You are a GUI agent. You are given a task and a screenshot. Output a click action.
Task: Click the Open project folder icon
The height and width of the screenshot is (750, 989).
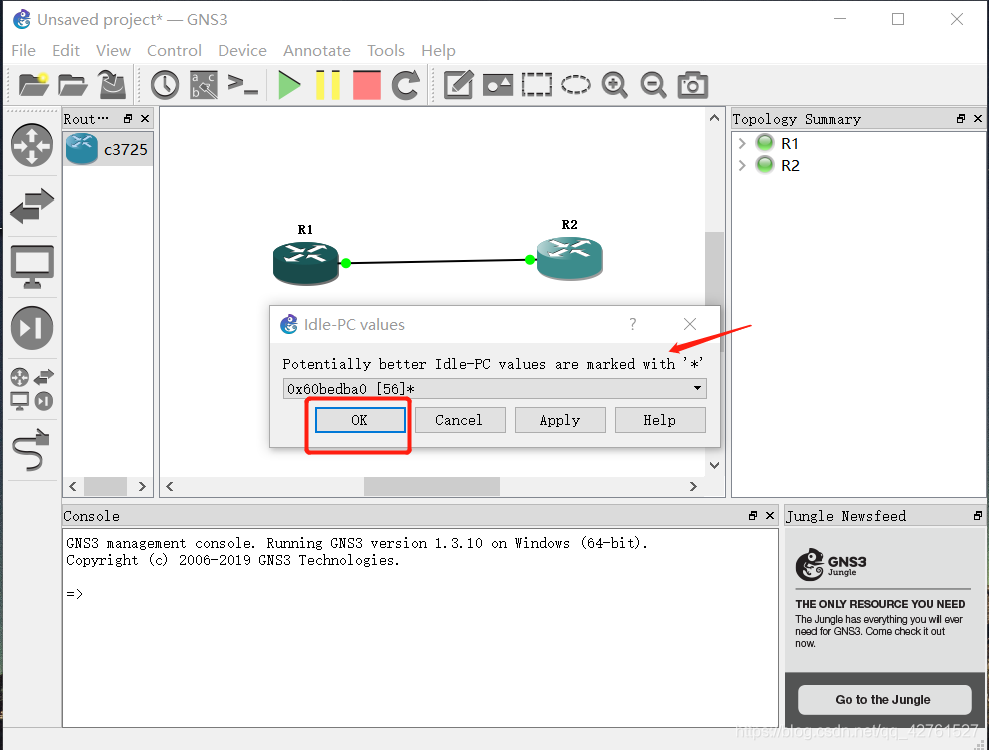[73, 85]
